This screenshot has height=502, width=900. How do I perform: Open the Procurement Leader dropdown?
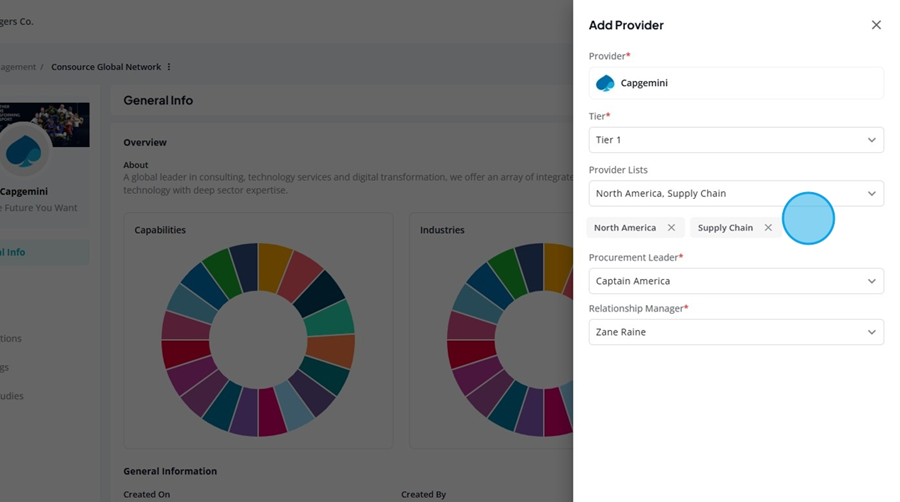pos(736,281)
